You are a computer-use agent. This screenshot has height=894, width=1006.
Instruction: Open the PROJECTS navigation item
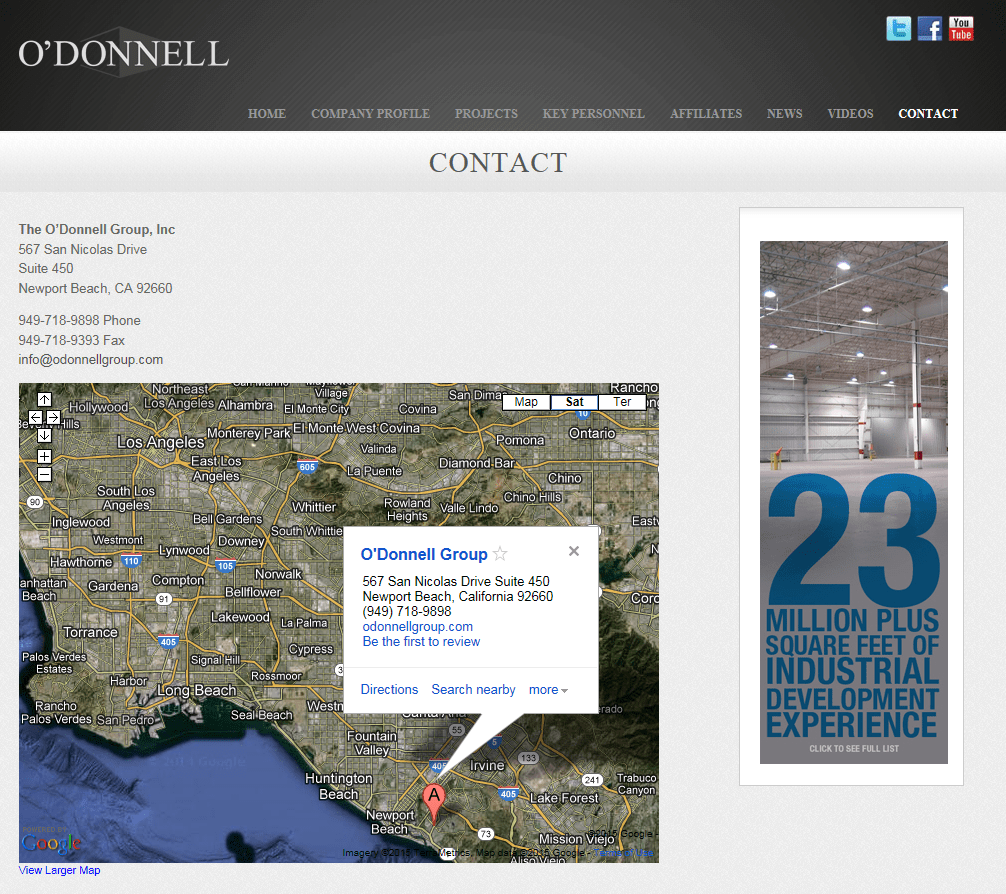pyautogui.click(x=486, y=113)
